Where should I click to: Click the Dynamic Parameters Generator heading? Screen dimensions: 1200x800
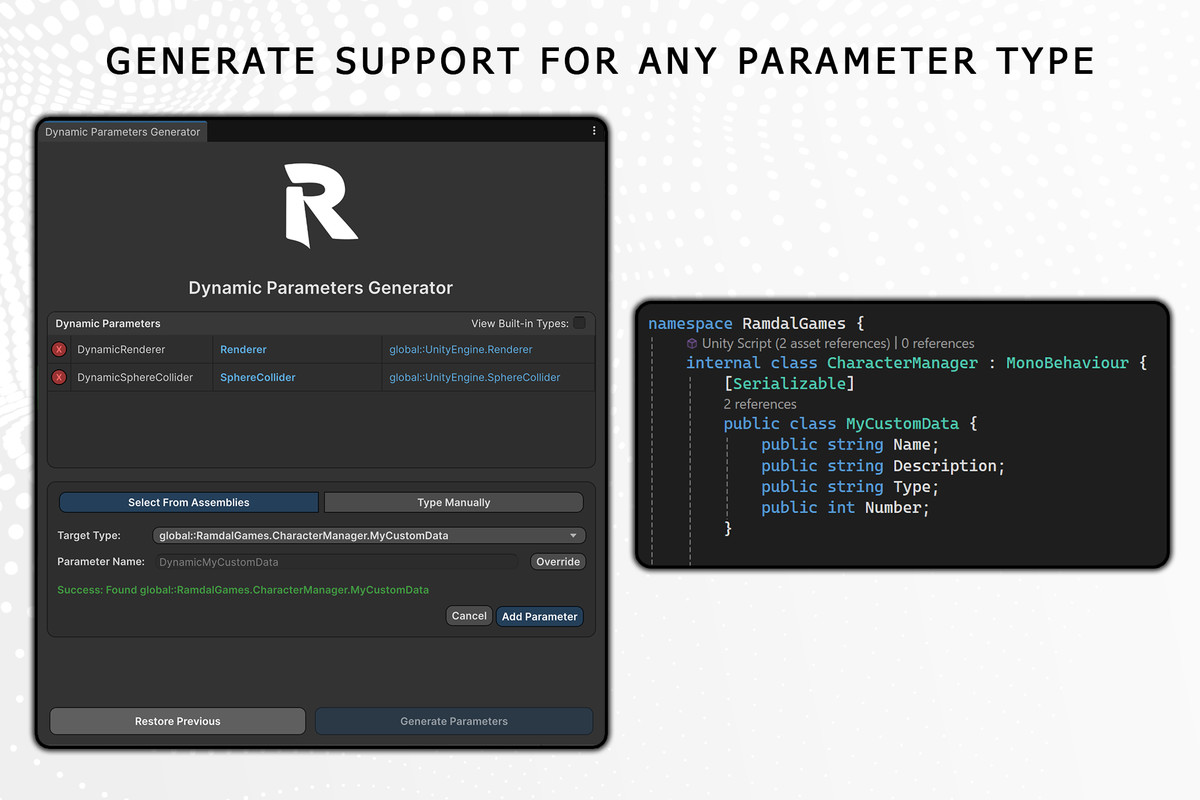point(321,288)
